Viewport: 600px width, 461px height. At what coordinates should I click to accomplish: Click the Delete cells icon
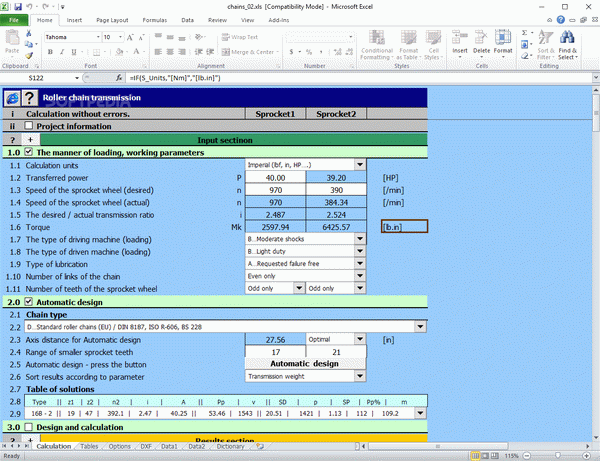point(481,38)
